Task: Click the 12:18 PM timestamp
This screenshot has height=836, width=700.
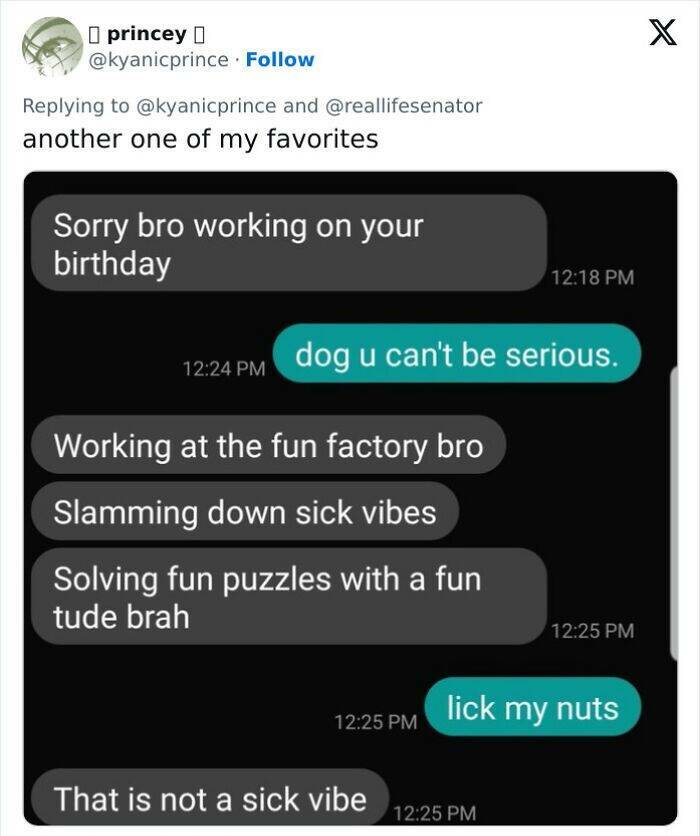Action: [593, 277]
